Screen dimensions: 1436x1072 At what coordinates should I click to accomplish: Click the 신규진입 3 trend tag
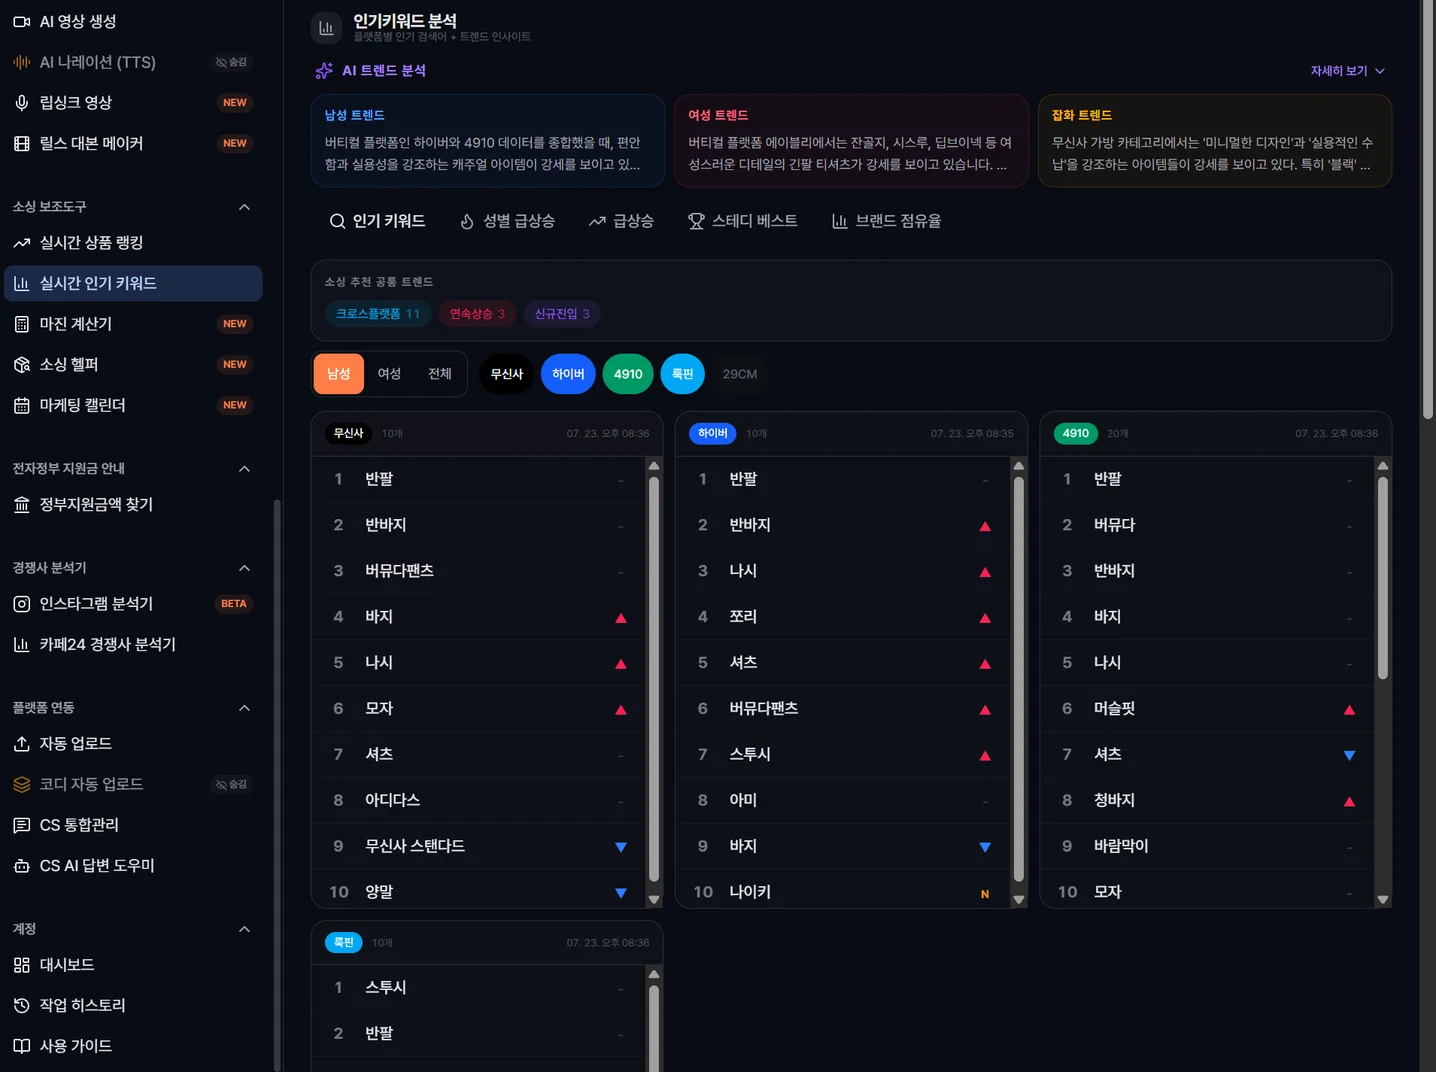(x=562, y=314)
